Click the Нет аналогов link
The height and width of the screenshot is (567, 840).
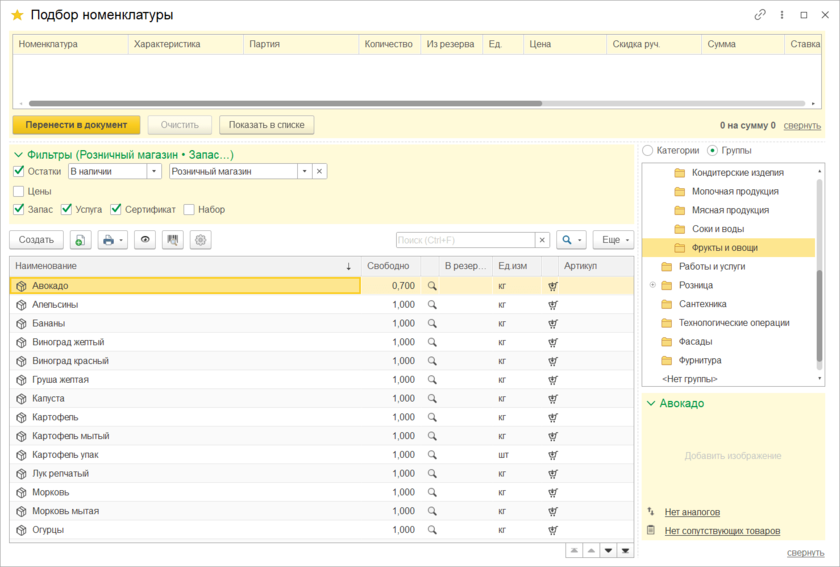[x=692, y=512]
